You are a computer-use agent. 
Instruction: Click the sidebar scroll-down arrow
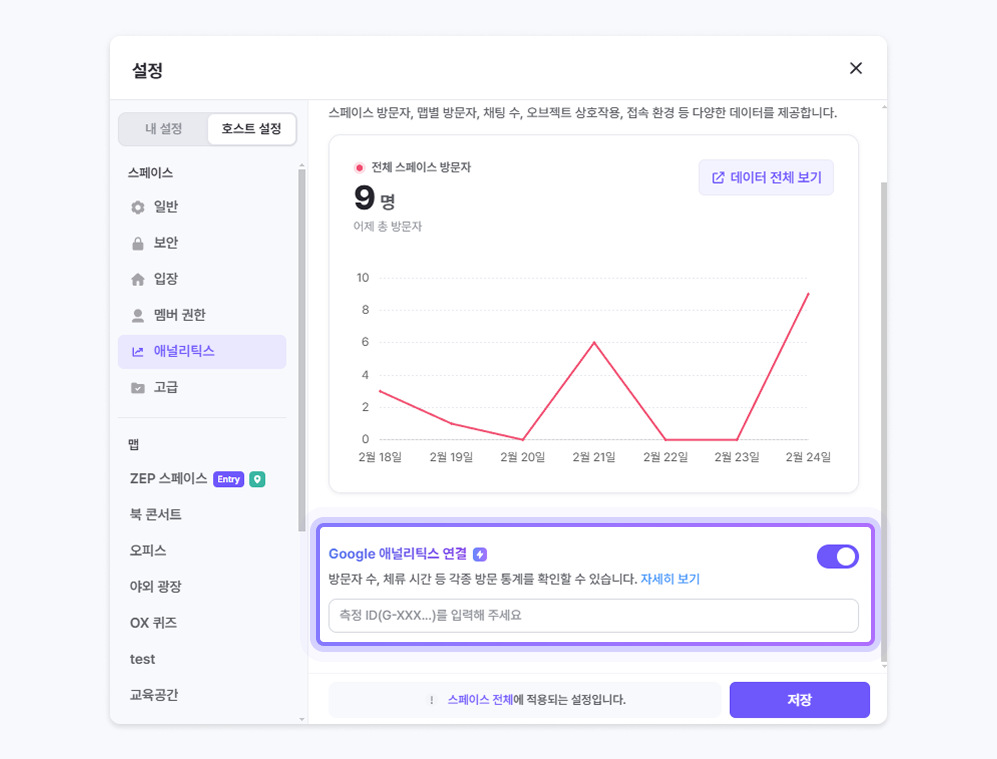(x=302, y=718)
